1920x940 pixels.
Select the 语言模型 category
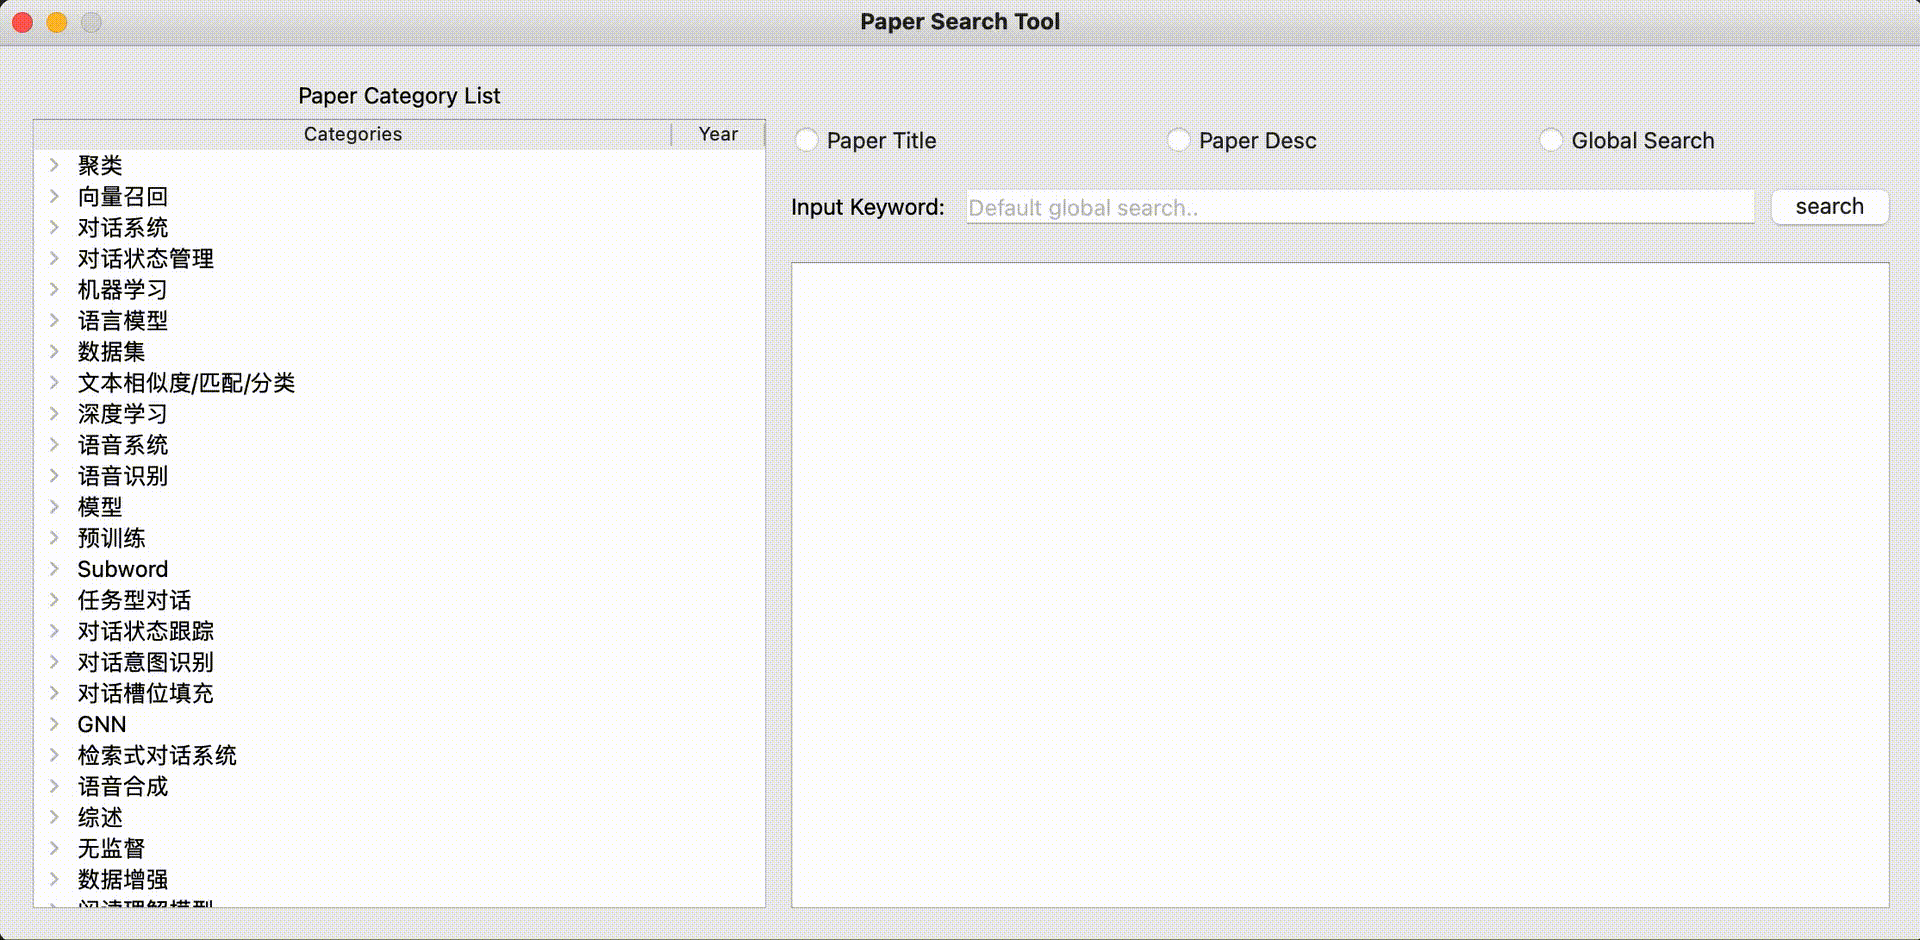(x=122, y=320)
